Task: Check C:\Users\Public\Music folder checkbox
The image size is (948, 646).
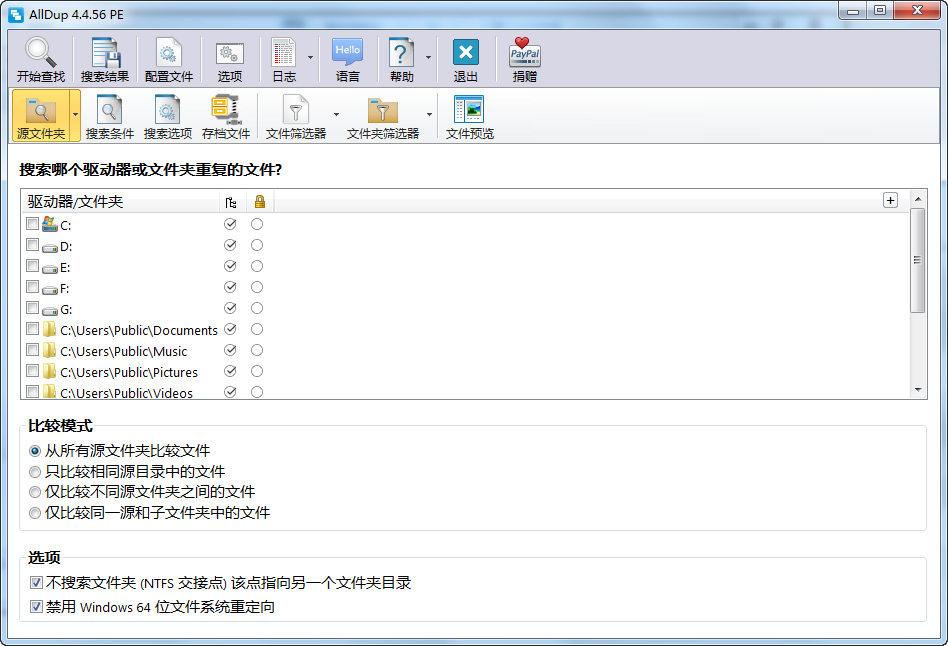Action: tap(33, 350)
